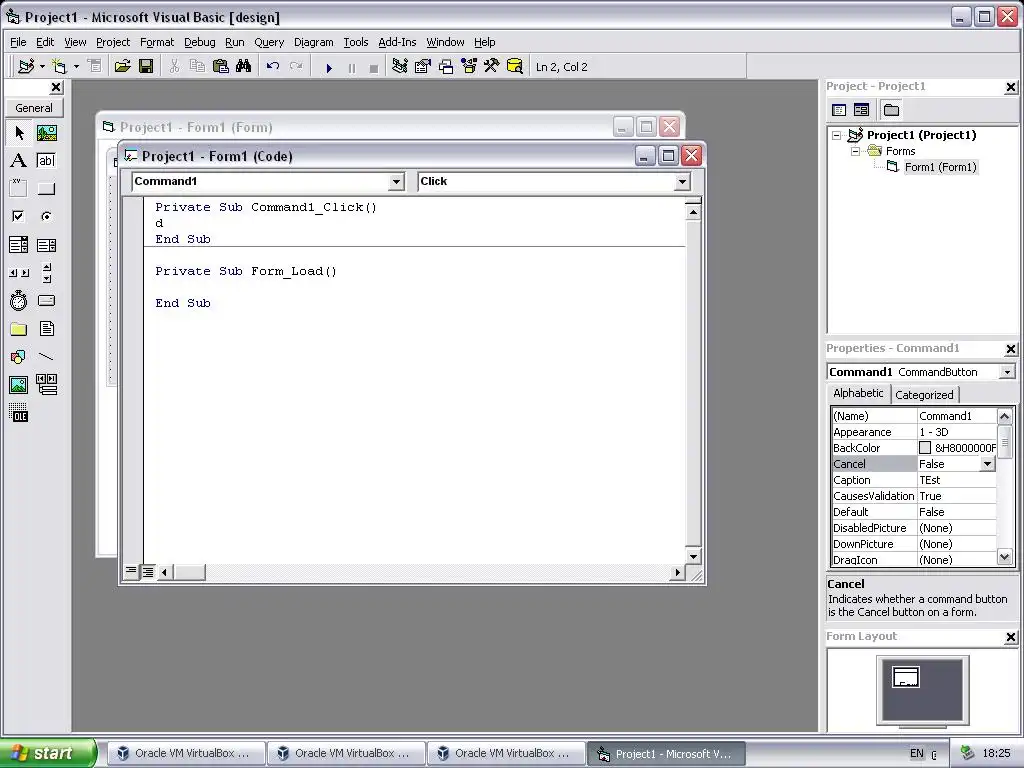Click the Open Project toolbar icon
The height and width of the screenshot is (768, 1024).
[122, 67]
